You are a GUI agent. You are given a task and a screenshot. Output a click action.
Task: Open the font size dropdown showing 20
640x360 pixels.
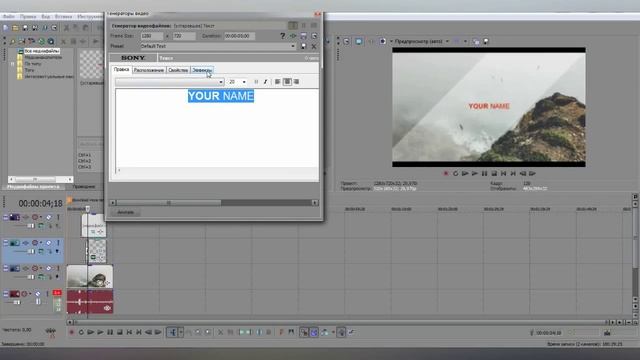coord(244,82)
